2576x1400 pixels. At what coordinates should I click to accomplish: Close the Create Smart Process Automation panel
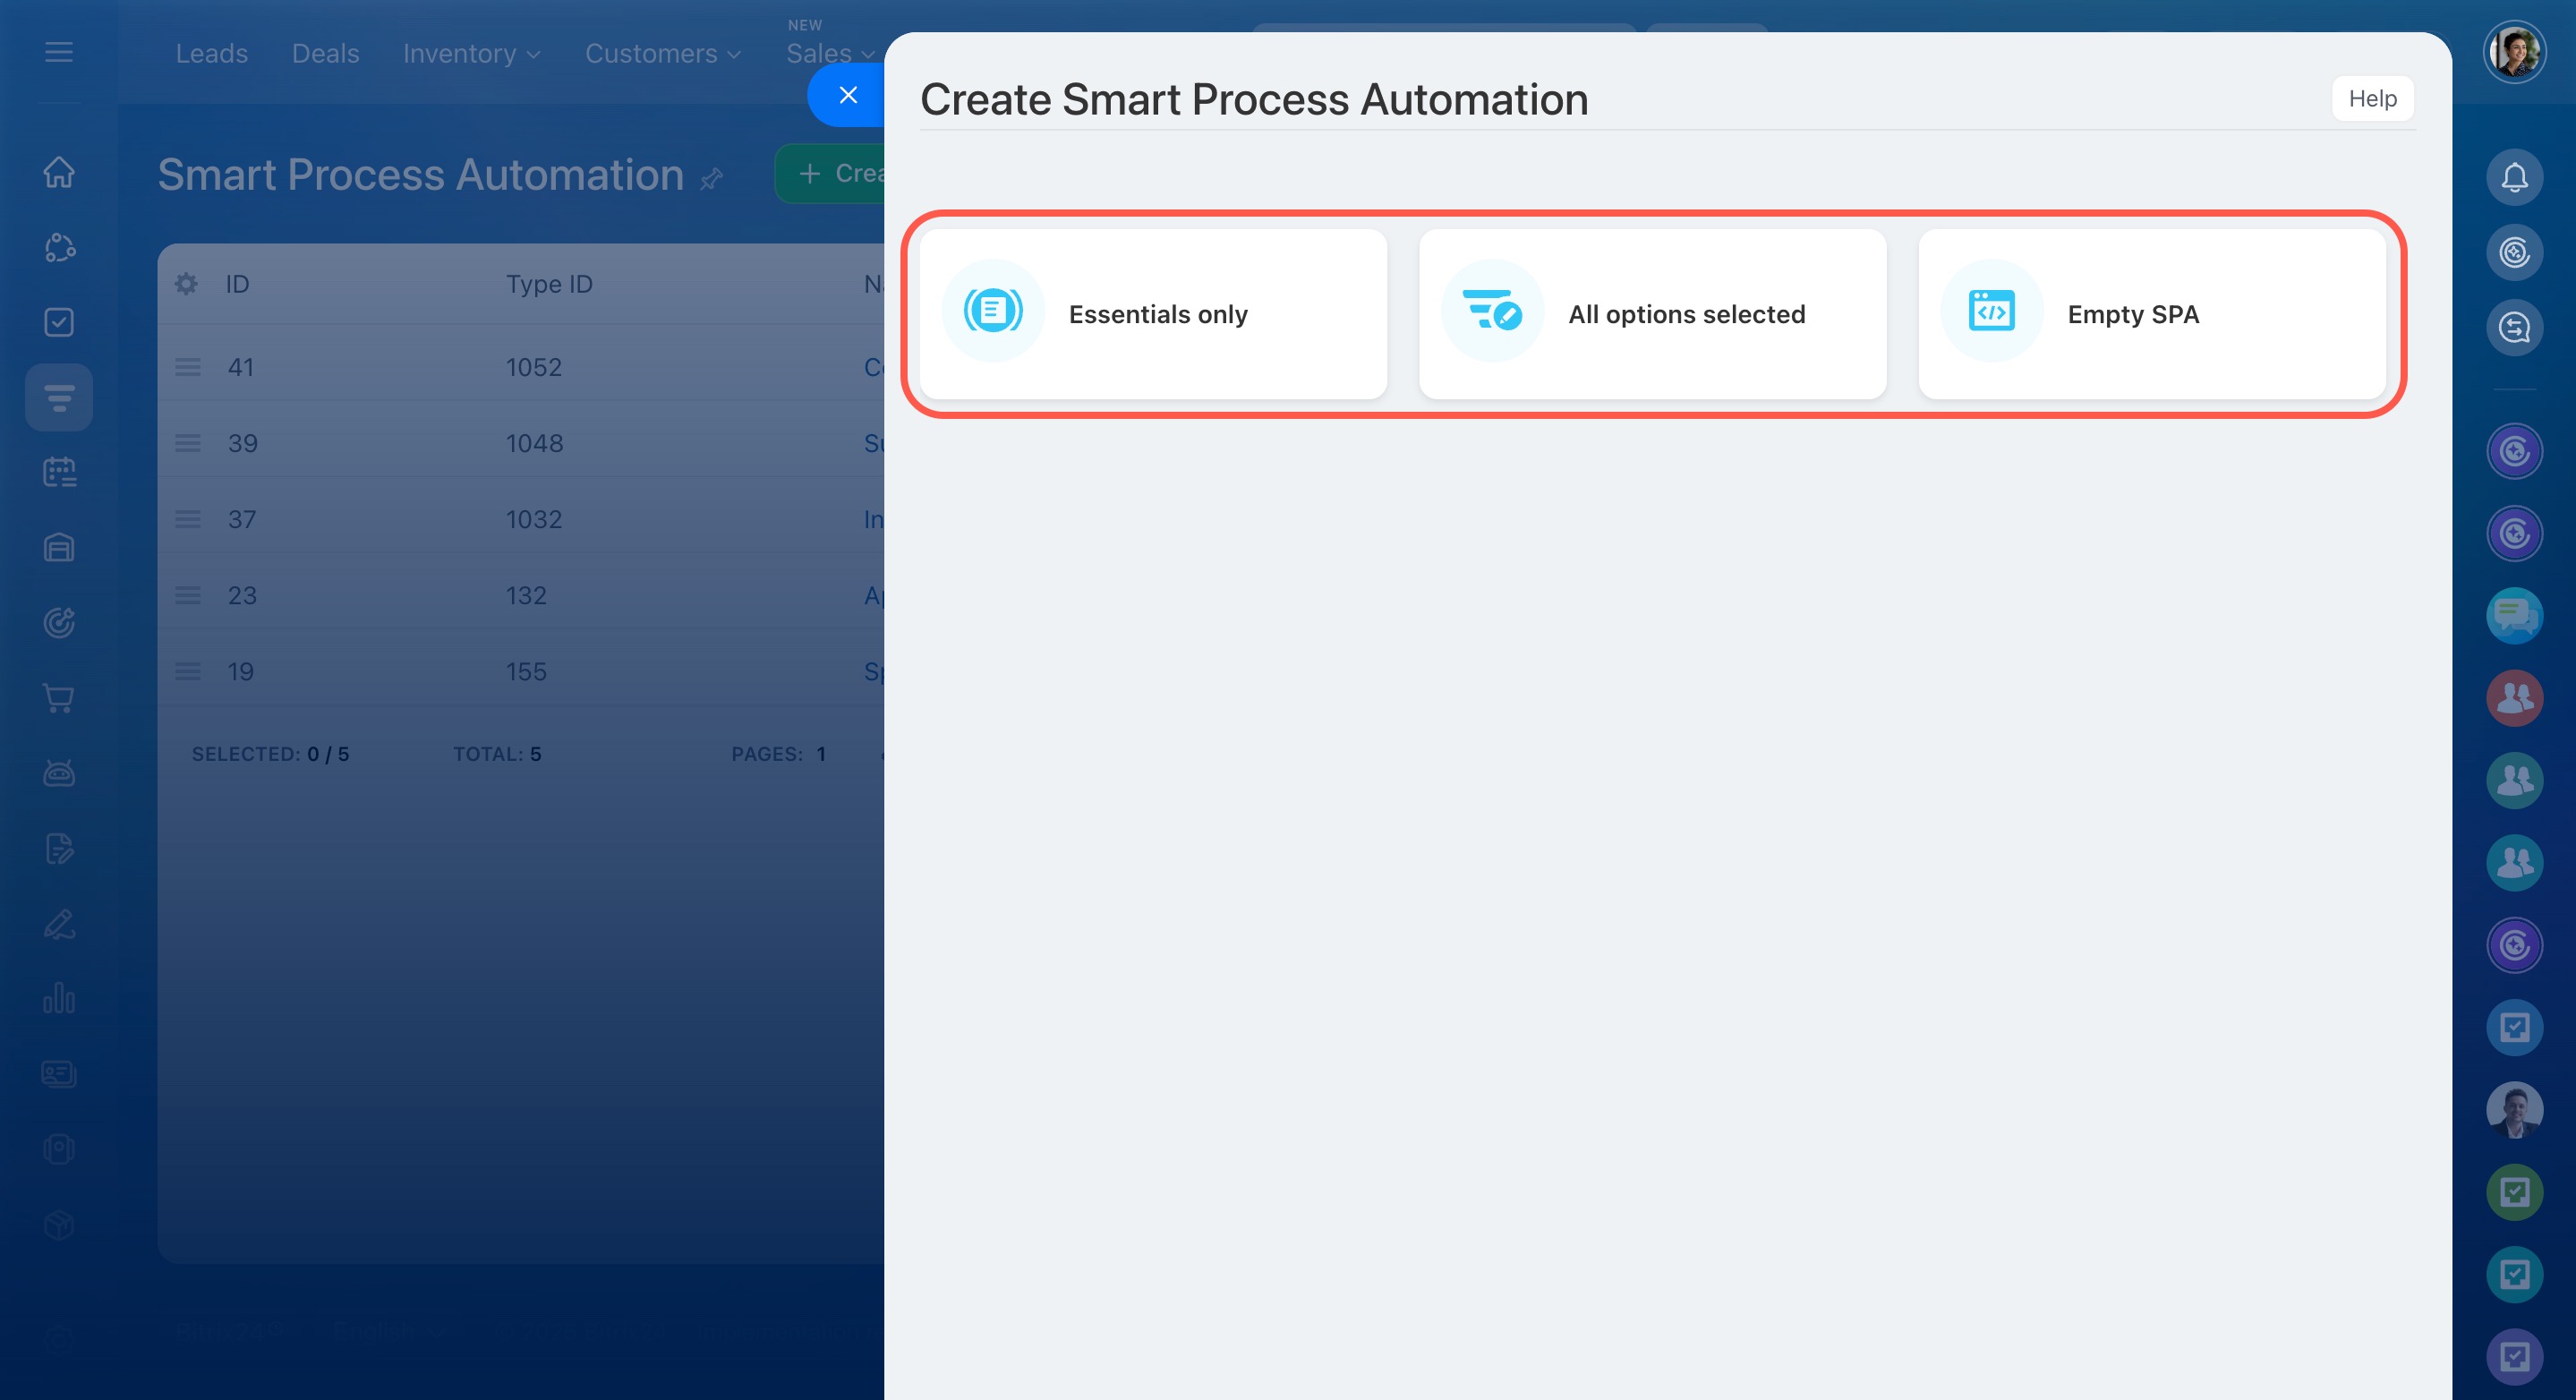coord(848,95)
